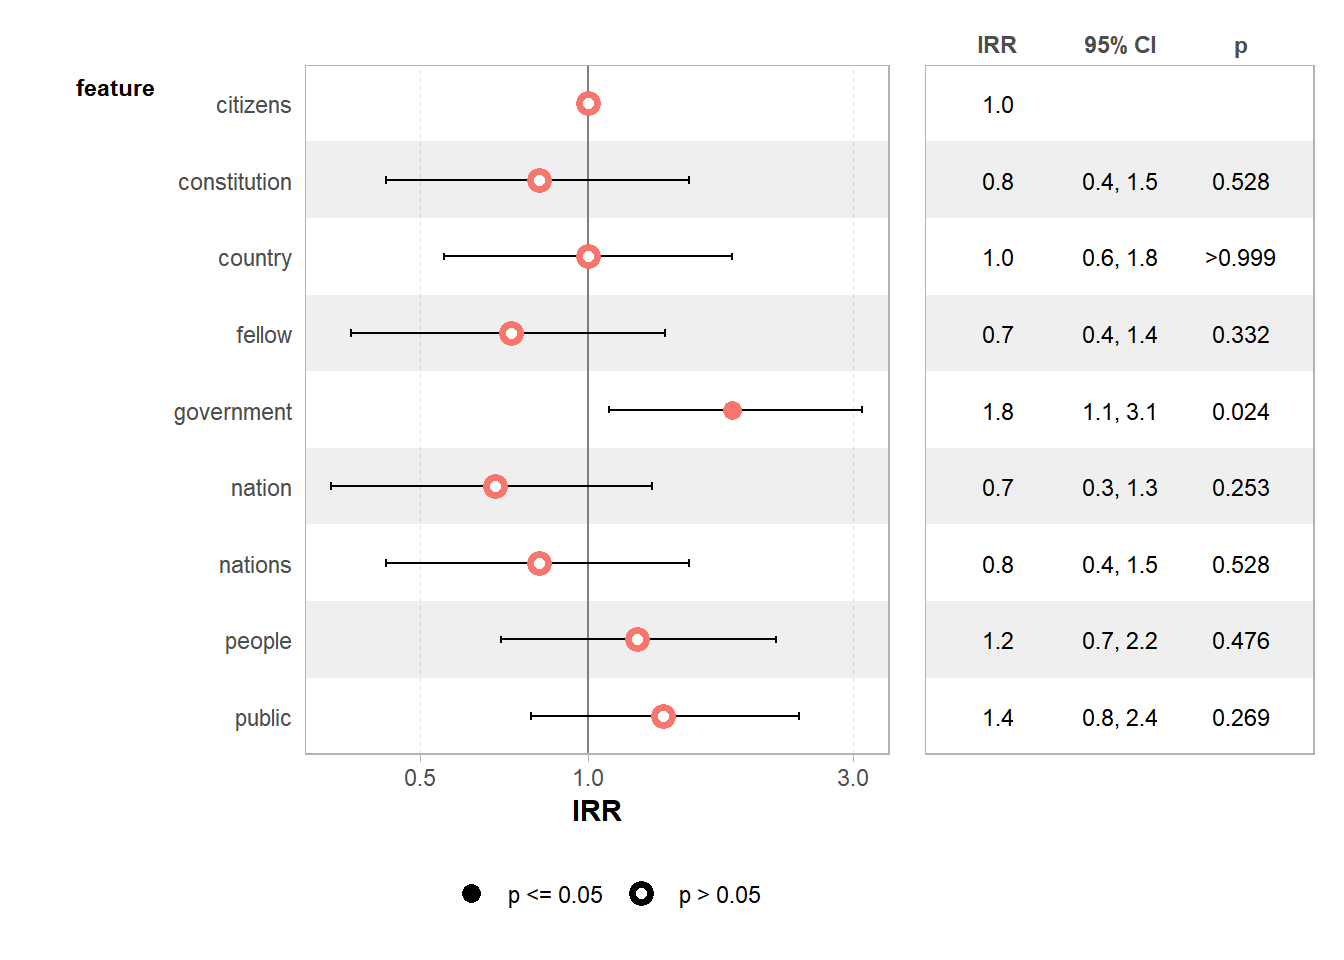
Task: Click the citizens row data point marker
Action: pos(588,104)
